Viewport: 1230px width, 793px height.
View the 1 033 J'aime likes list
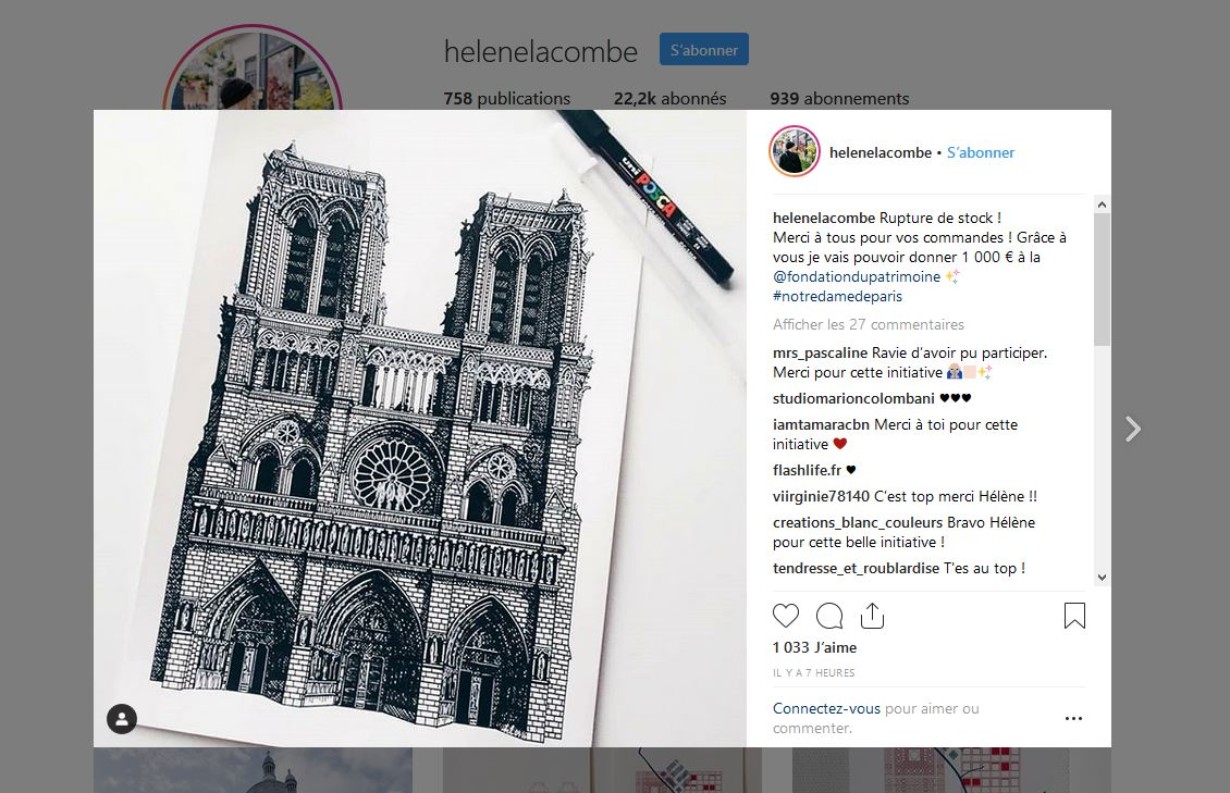(x=815, y=648)
